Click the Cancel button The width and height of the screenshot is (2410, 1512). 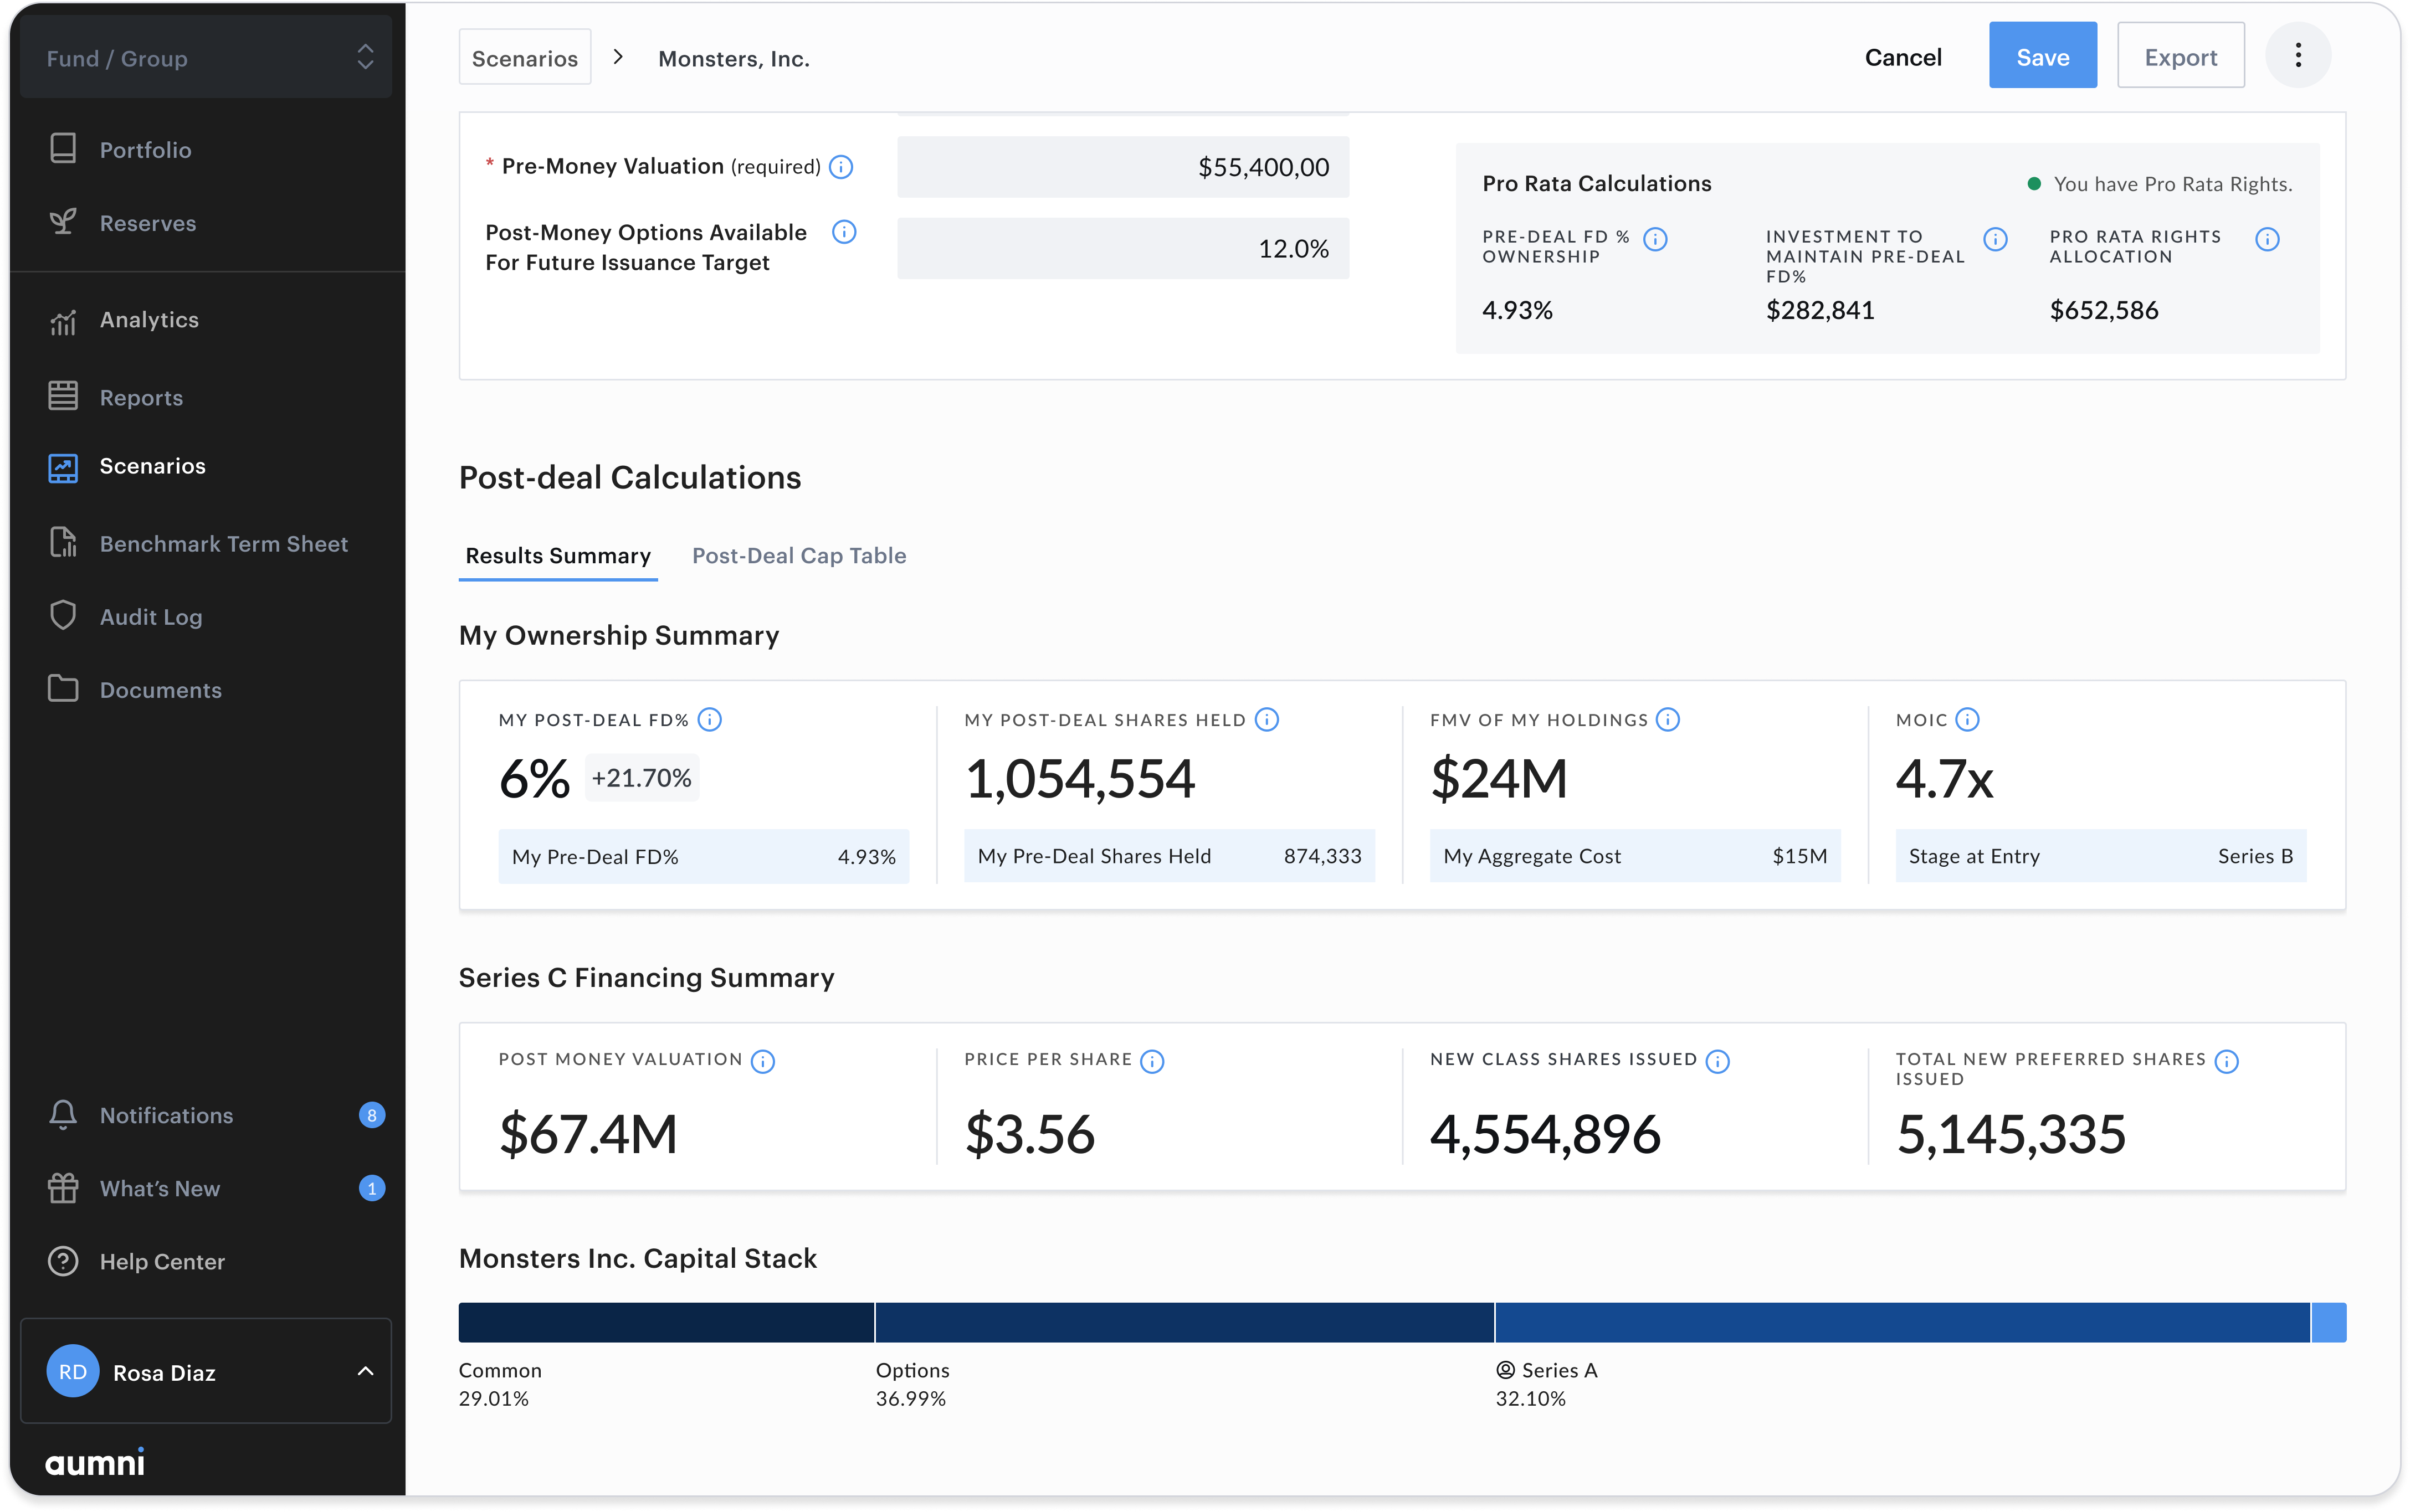(1903, 57)
